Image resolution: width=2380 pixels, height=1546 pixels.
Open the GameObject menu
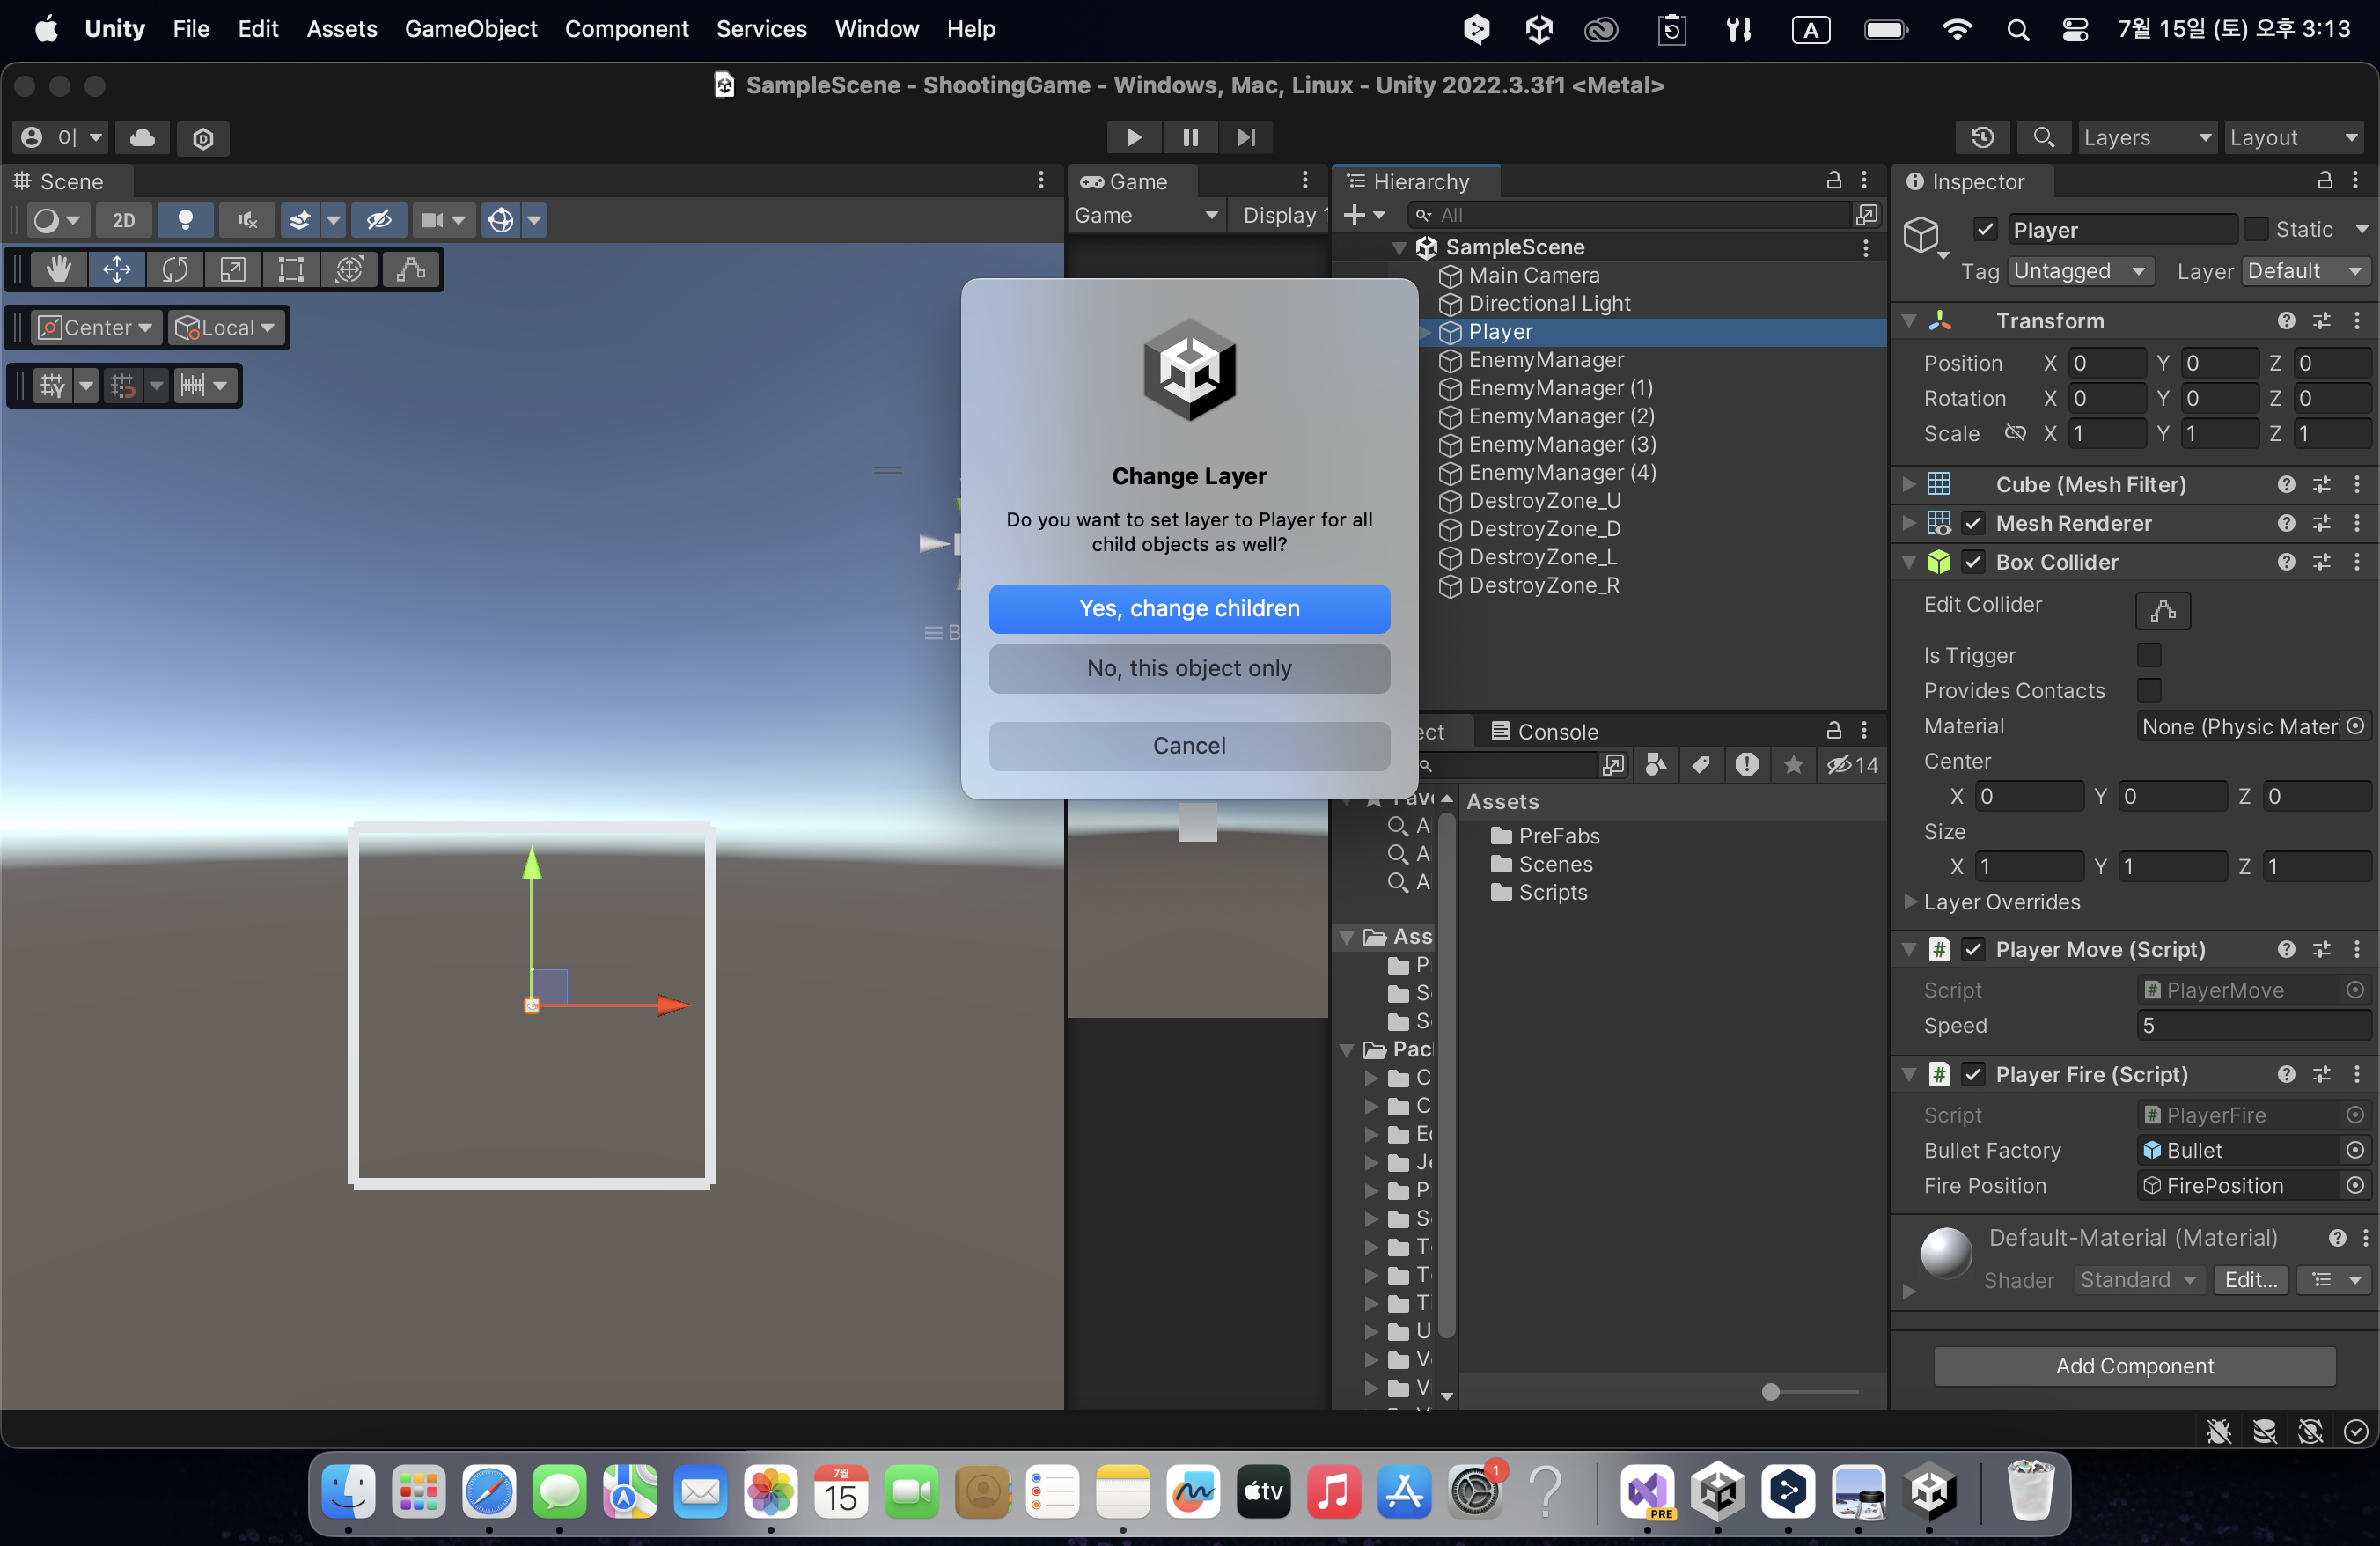tap(470, 29)
